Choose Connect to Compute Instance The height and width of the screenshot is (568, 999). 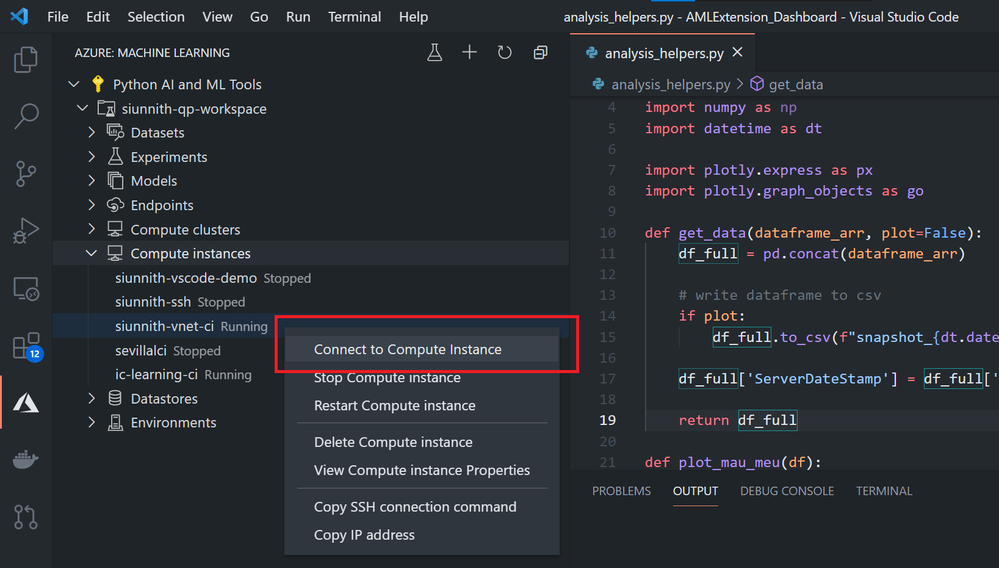(422, 349)
